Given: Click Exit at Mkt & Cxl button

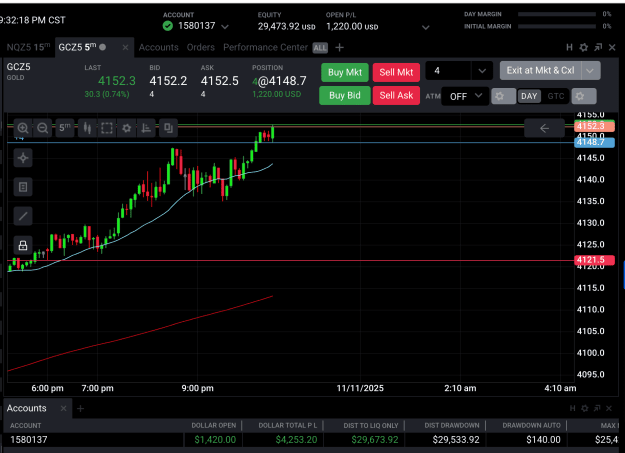Looking at the screenshot, I should [540, 71].
